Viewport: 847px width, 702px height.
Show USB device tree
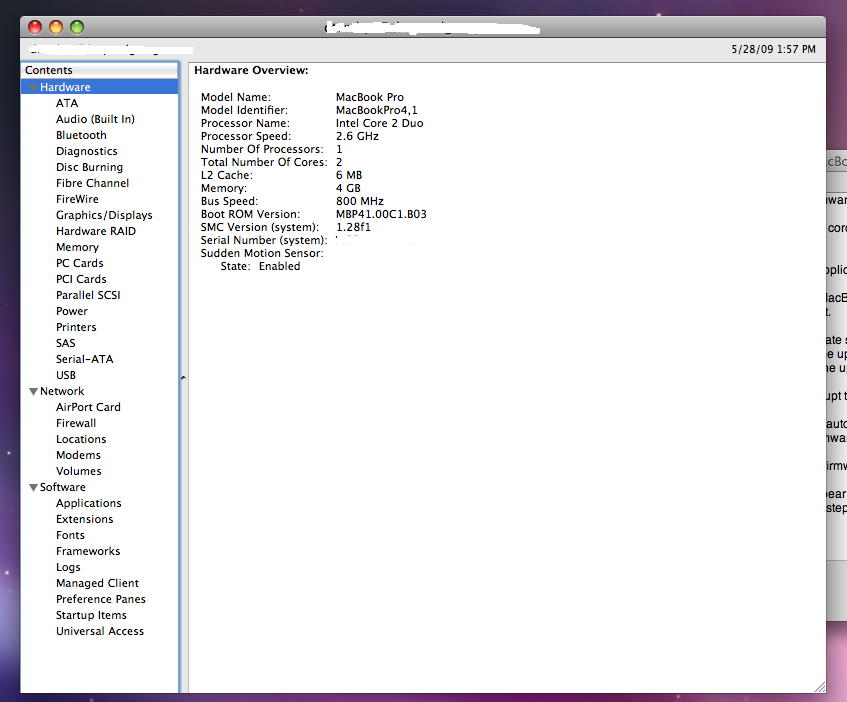65,375
